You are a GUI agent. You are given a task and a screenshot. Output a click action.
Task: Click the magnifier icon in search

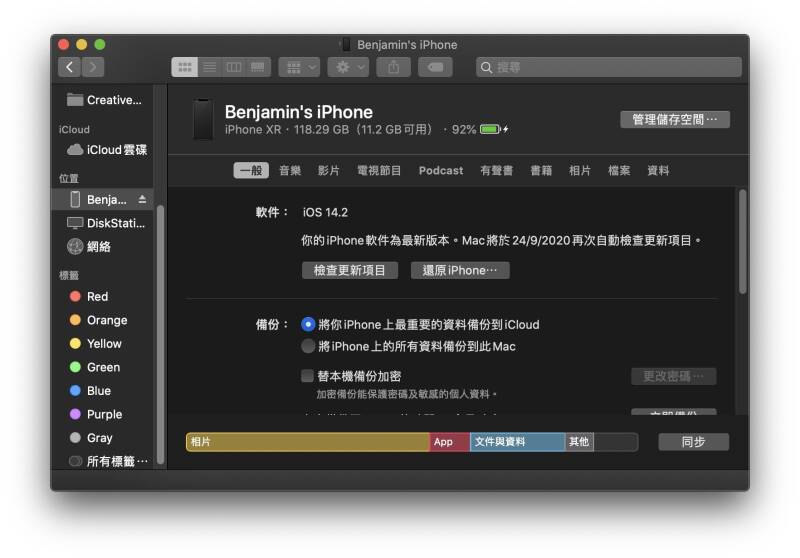tap(486, 67)
